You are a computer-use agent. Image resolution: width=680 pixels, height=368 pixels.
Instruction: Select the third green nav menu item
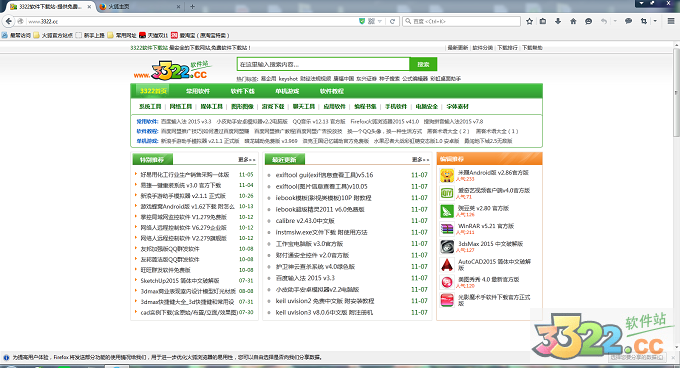click(242, 91)
